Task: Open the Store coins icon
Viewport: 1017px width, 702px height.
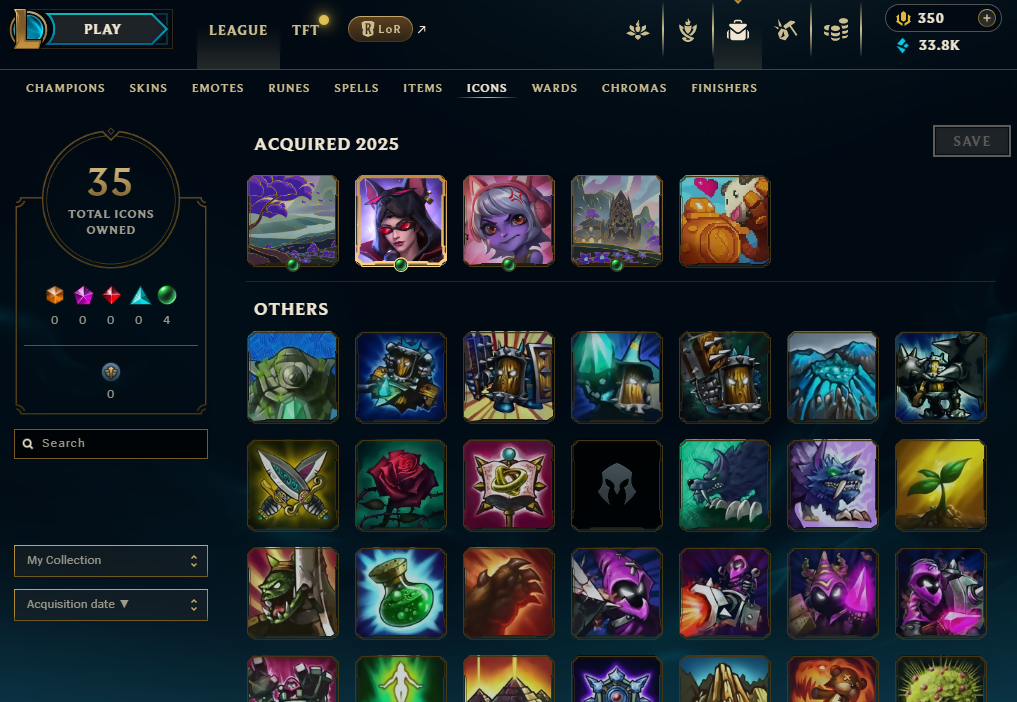Action: pyautogui.click(x=836, y=30)
